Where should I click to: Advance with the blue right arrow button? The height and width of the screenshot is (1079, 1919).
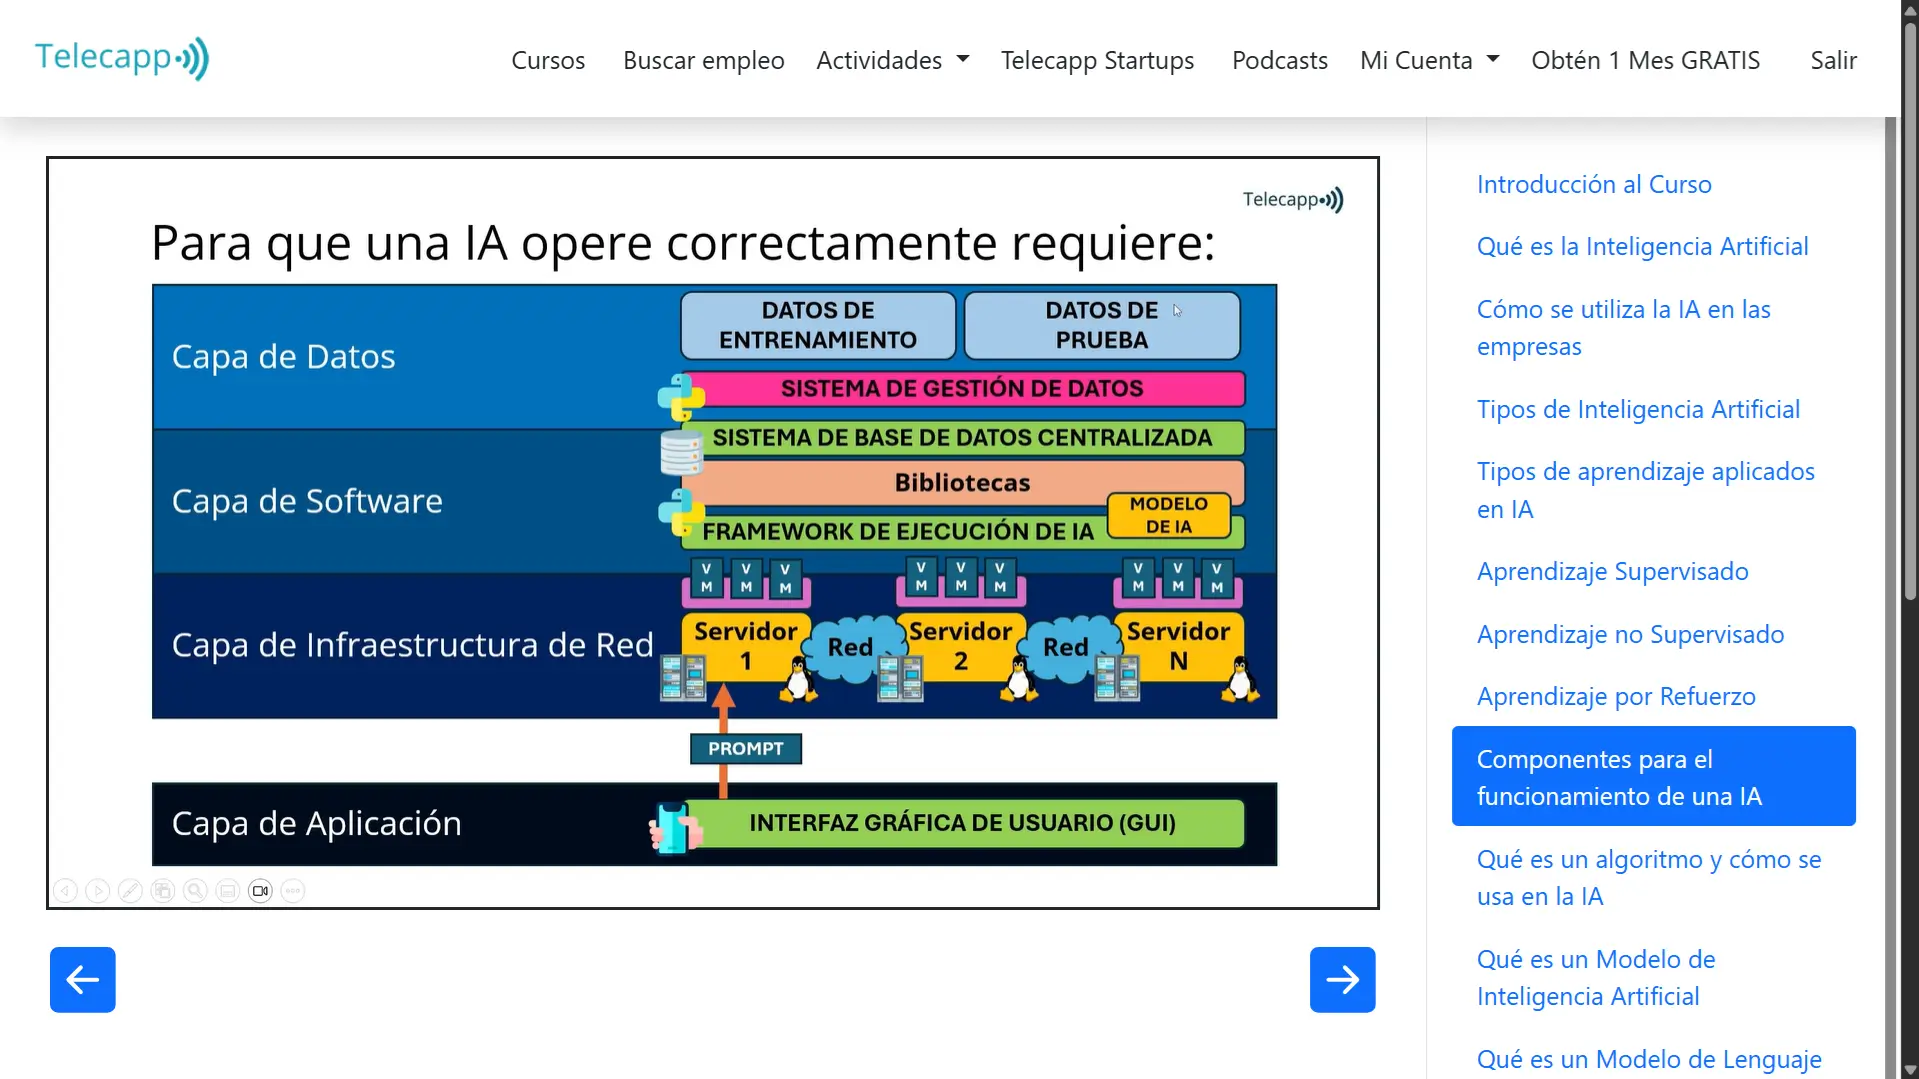click(x=1341, y=979)
